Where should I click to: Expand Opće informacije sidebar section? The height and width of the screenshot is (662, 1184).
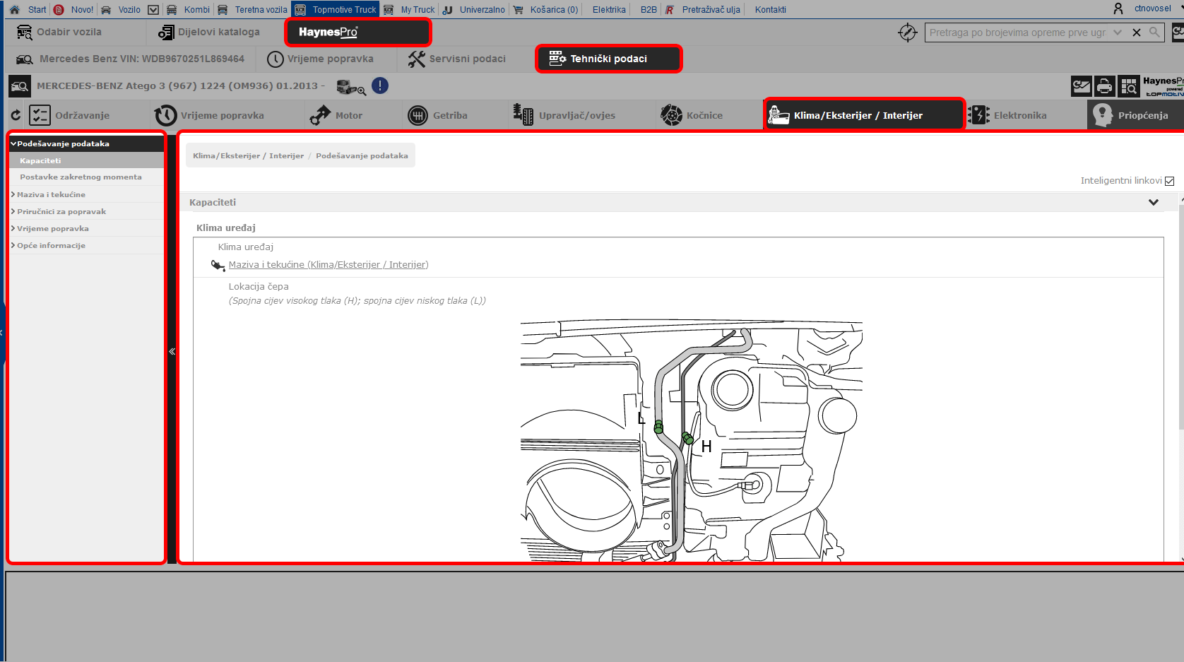86,245
